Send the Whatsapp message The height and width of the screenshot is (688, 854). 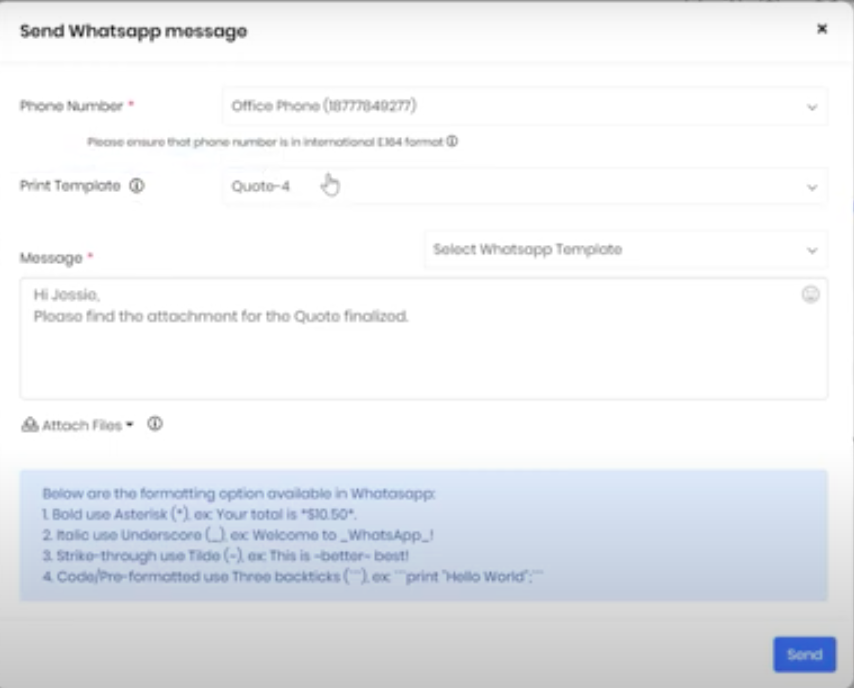[804, 654]
